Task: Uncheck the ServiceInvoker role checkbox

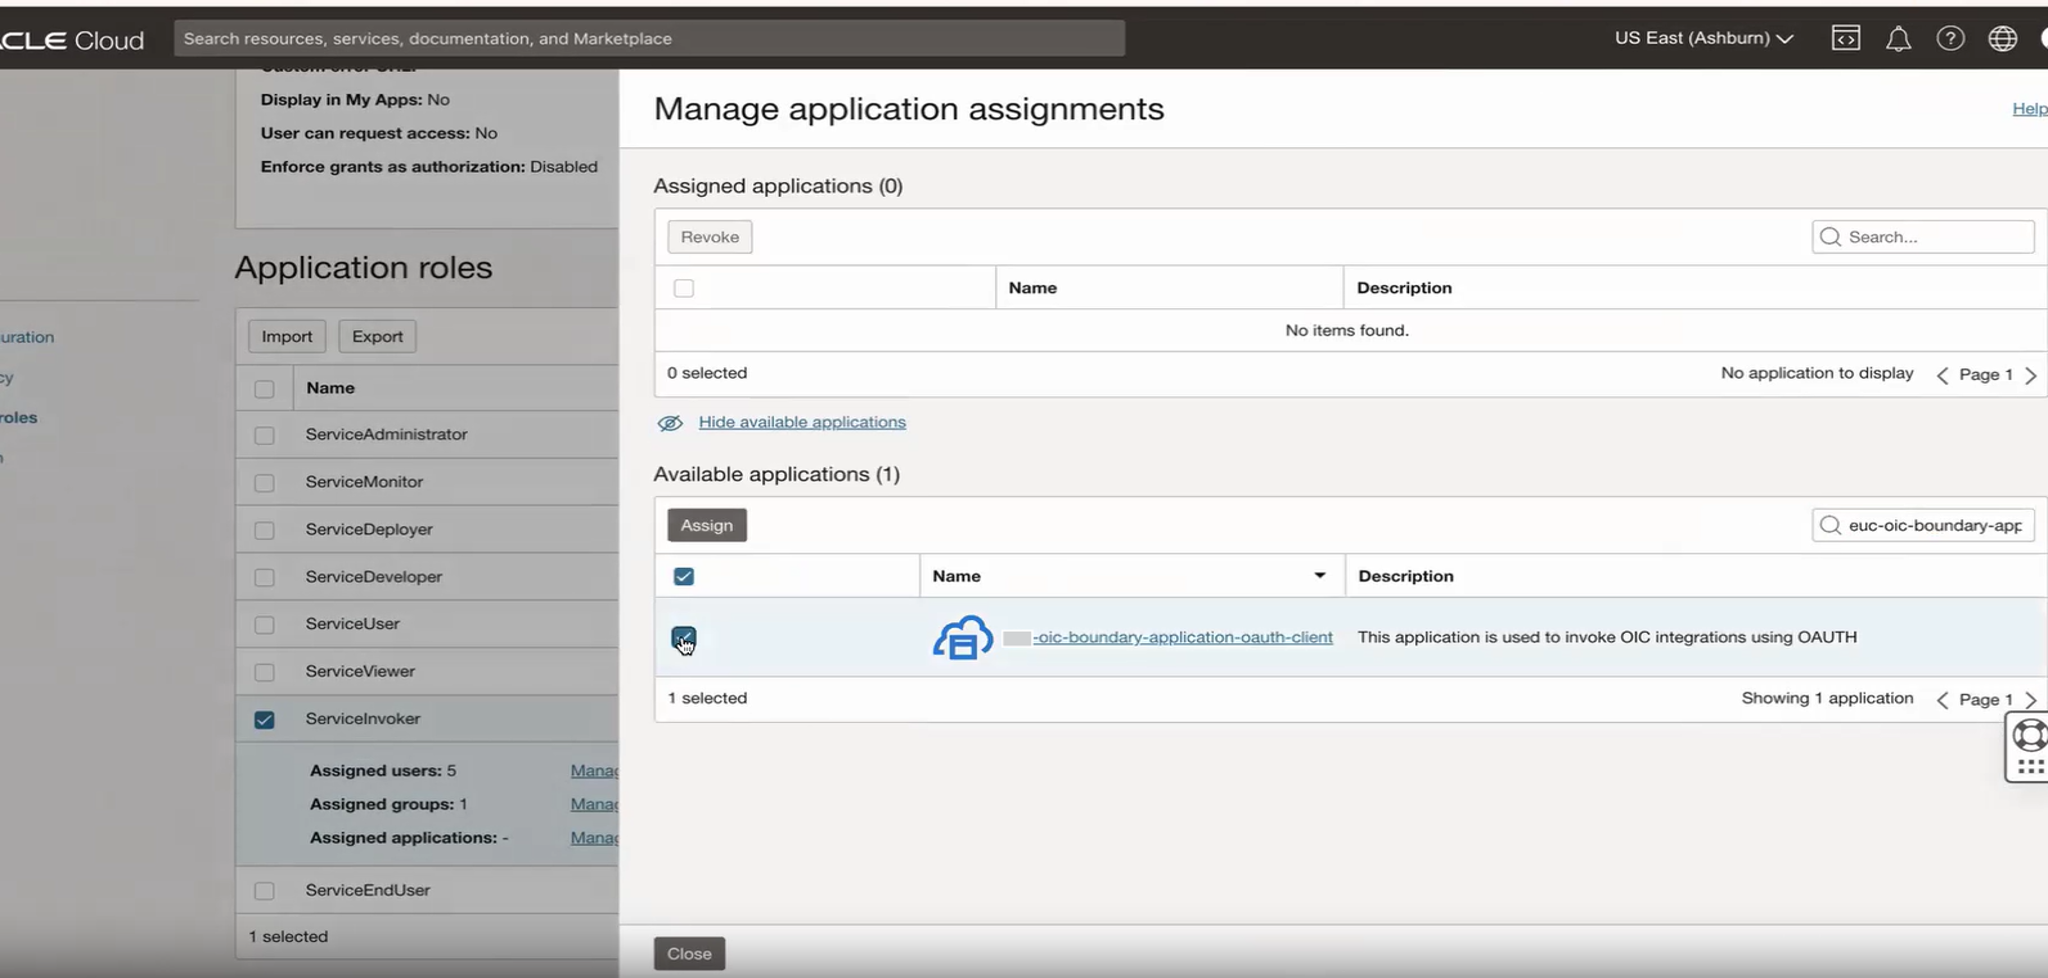Action: [264, 719]
